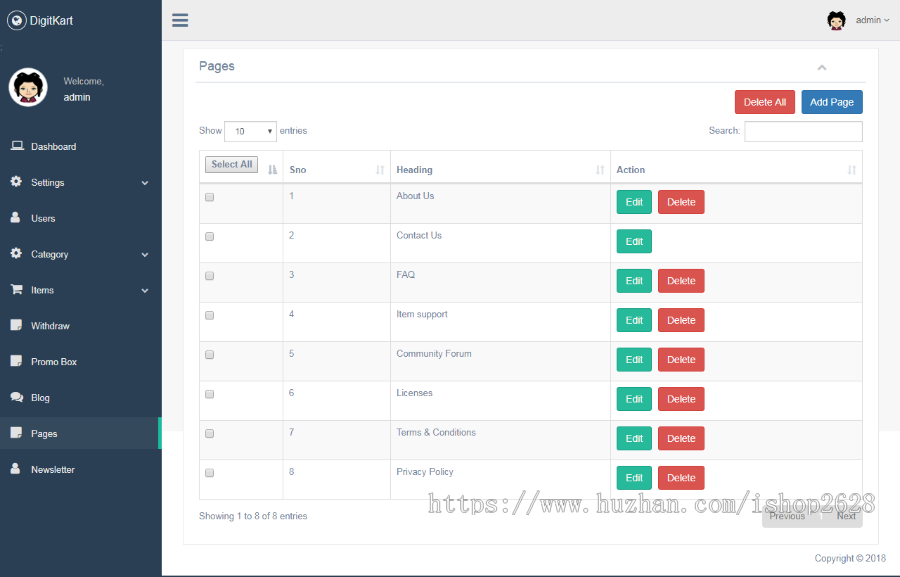Screen dimensions: 900x577
Task: Sort by the Sno column arrows
Action: 380,170
